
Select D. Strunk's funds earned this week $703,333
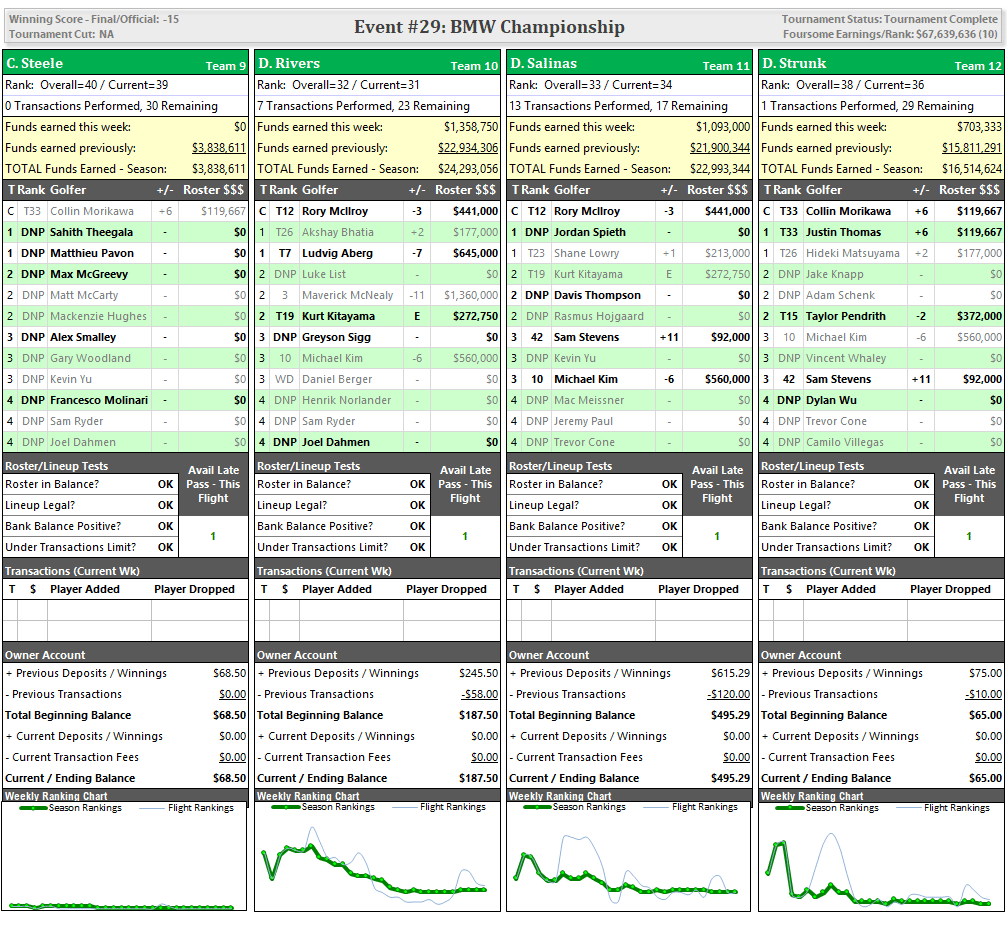[977, 127]
